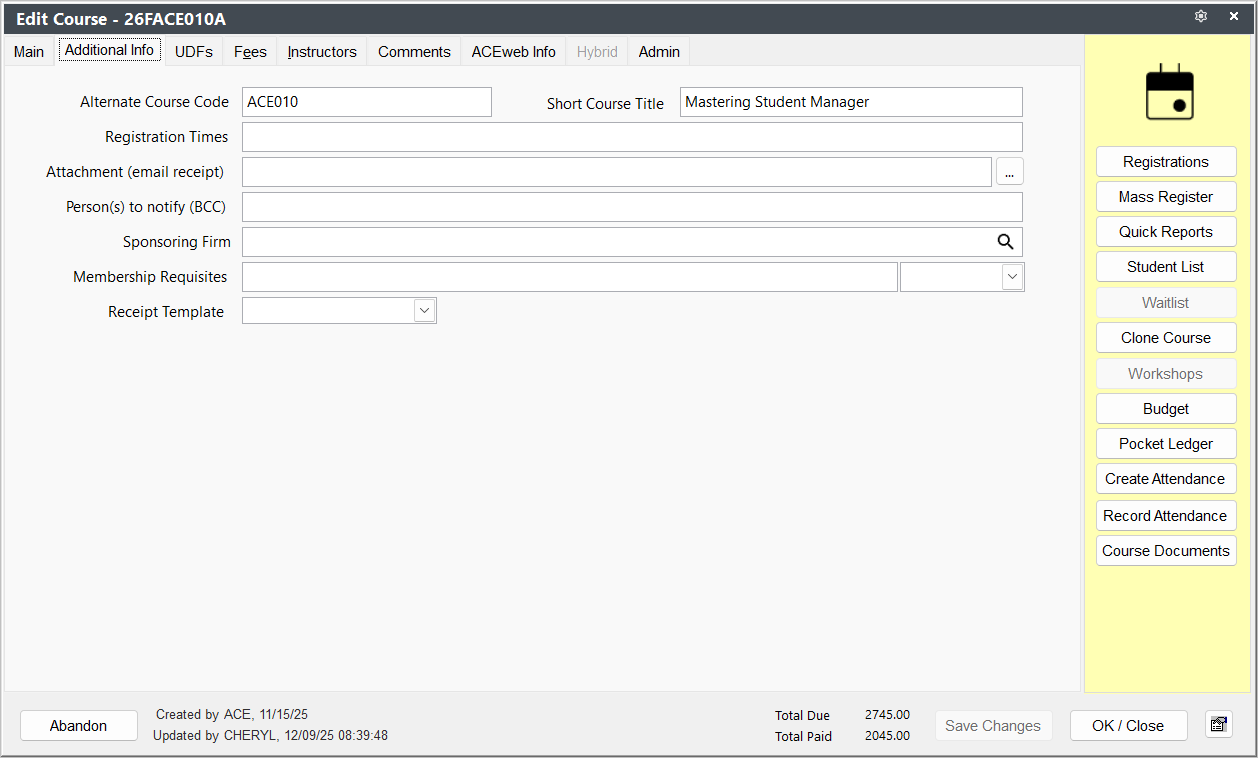Click into the Short Course Title field
This screenshot has width=1258, height=758.
[x=851, y=102]
